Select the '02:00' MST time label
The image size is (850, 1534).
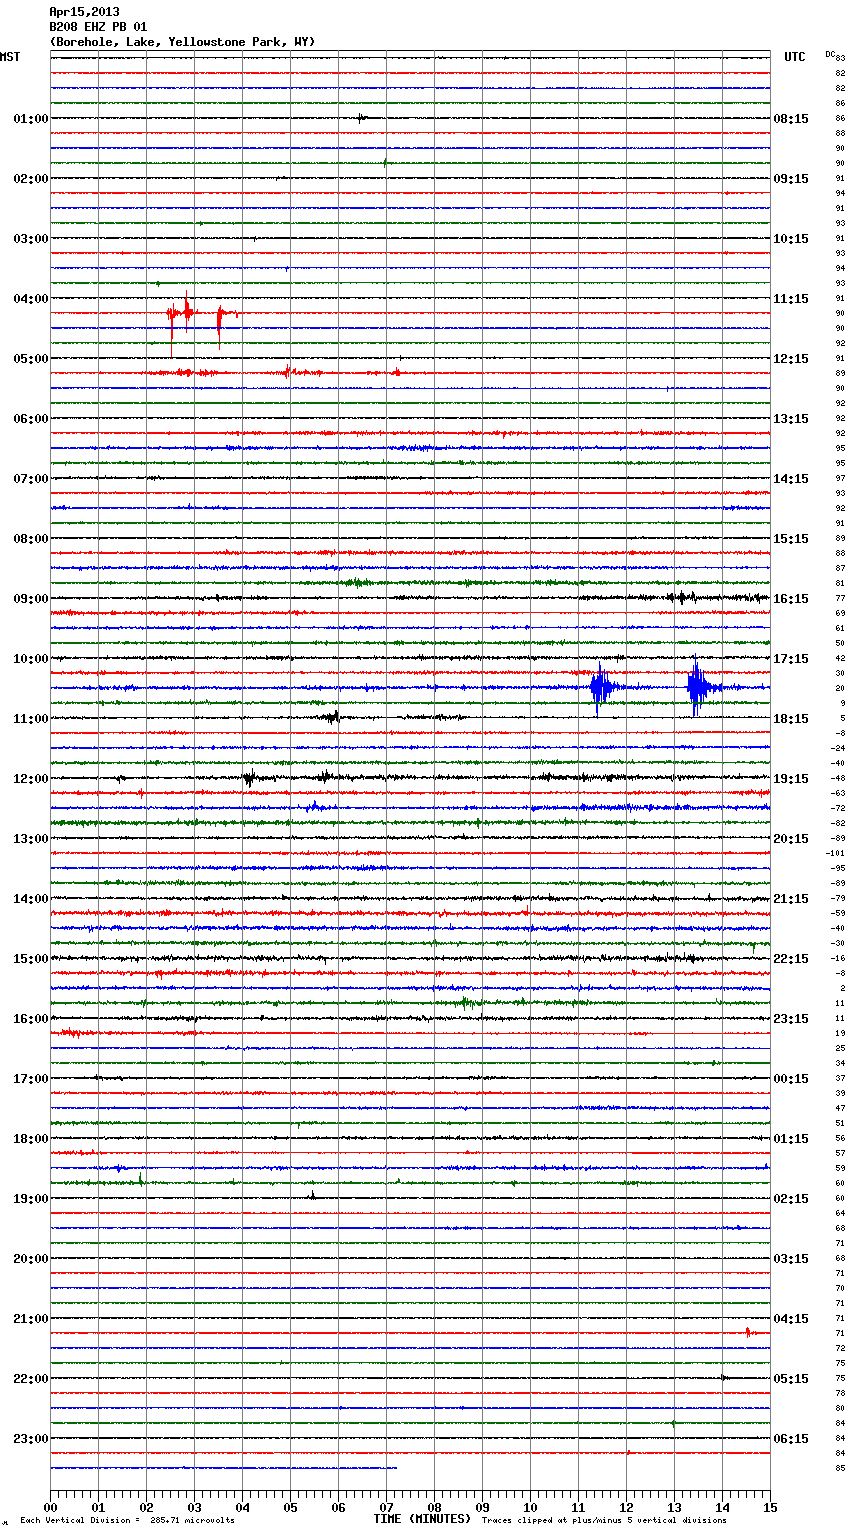click(31, 179)
